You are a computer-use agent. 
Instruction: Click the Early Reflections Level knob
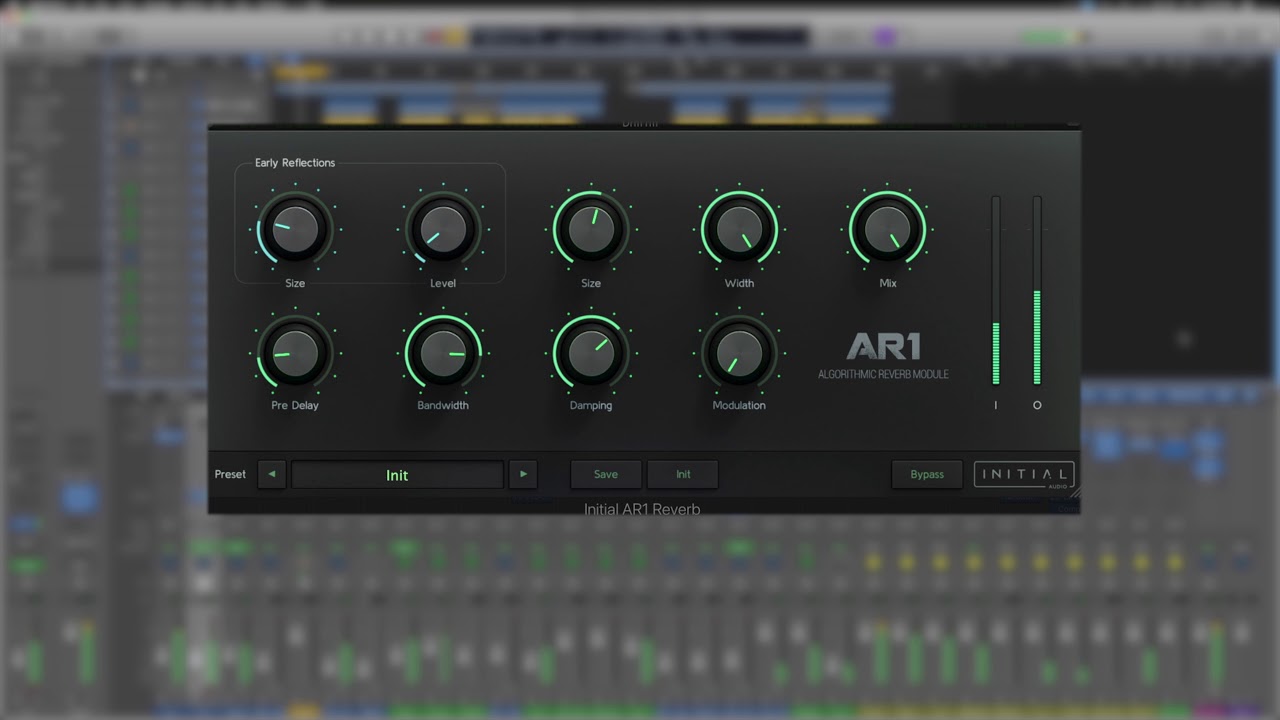tap(443, 229)
